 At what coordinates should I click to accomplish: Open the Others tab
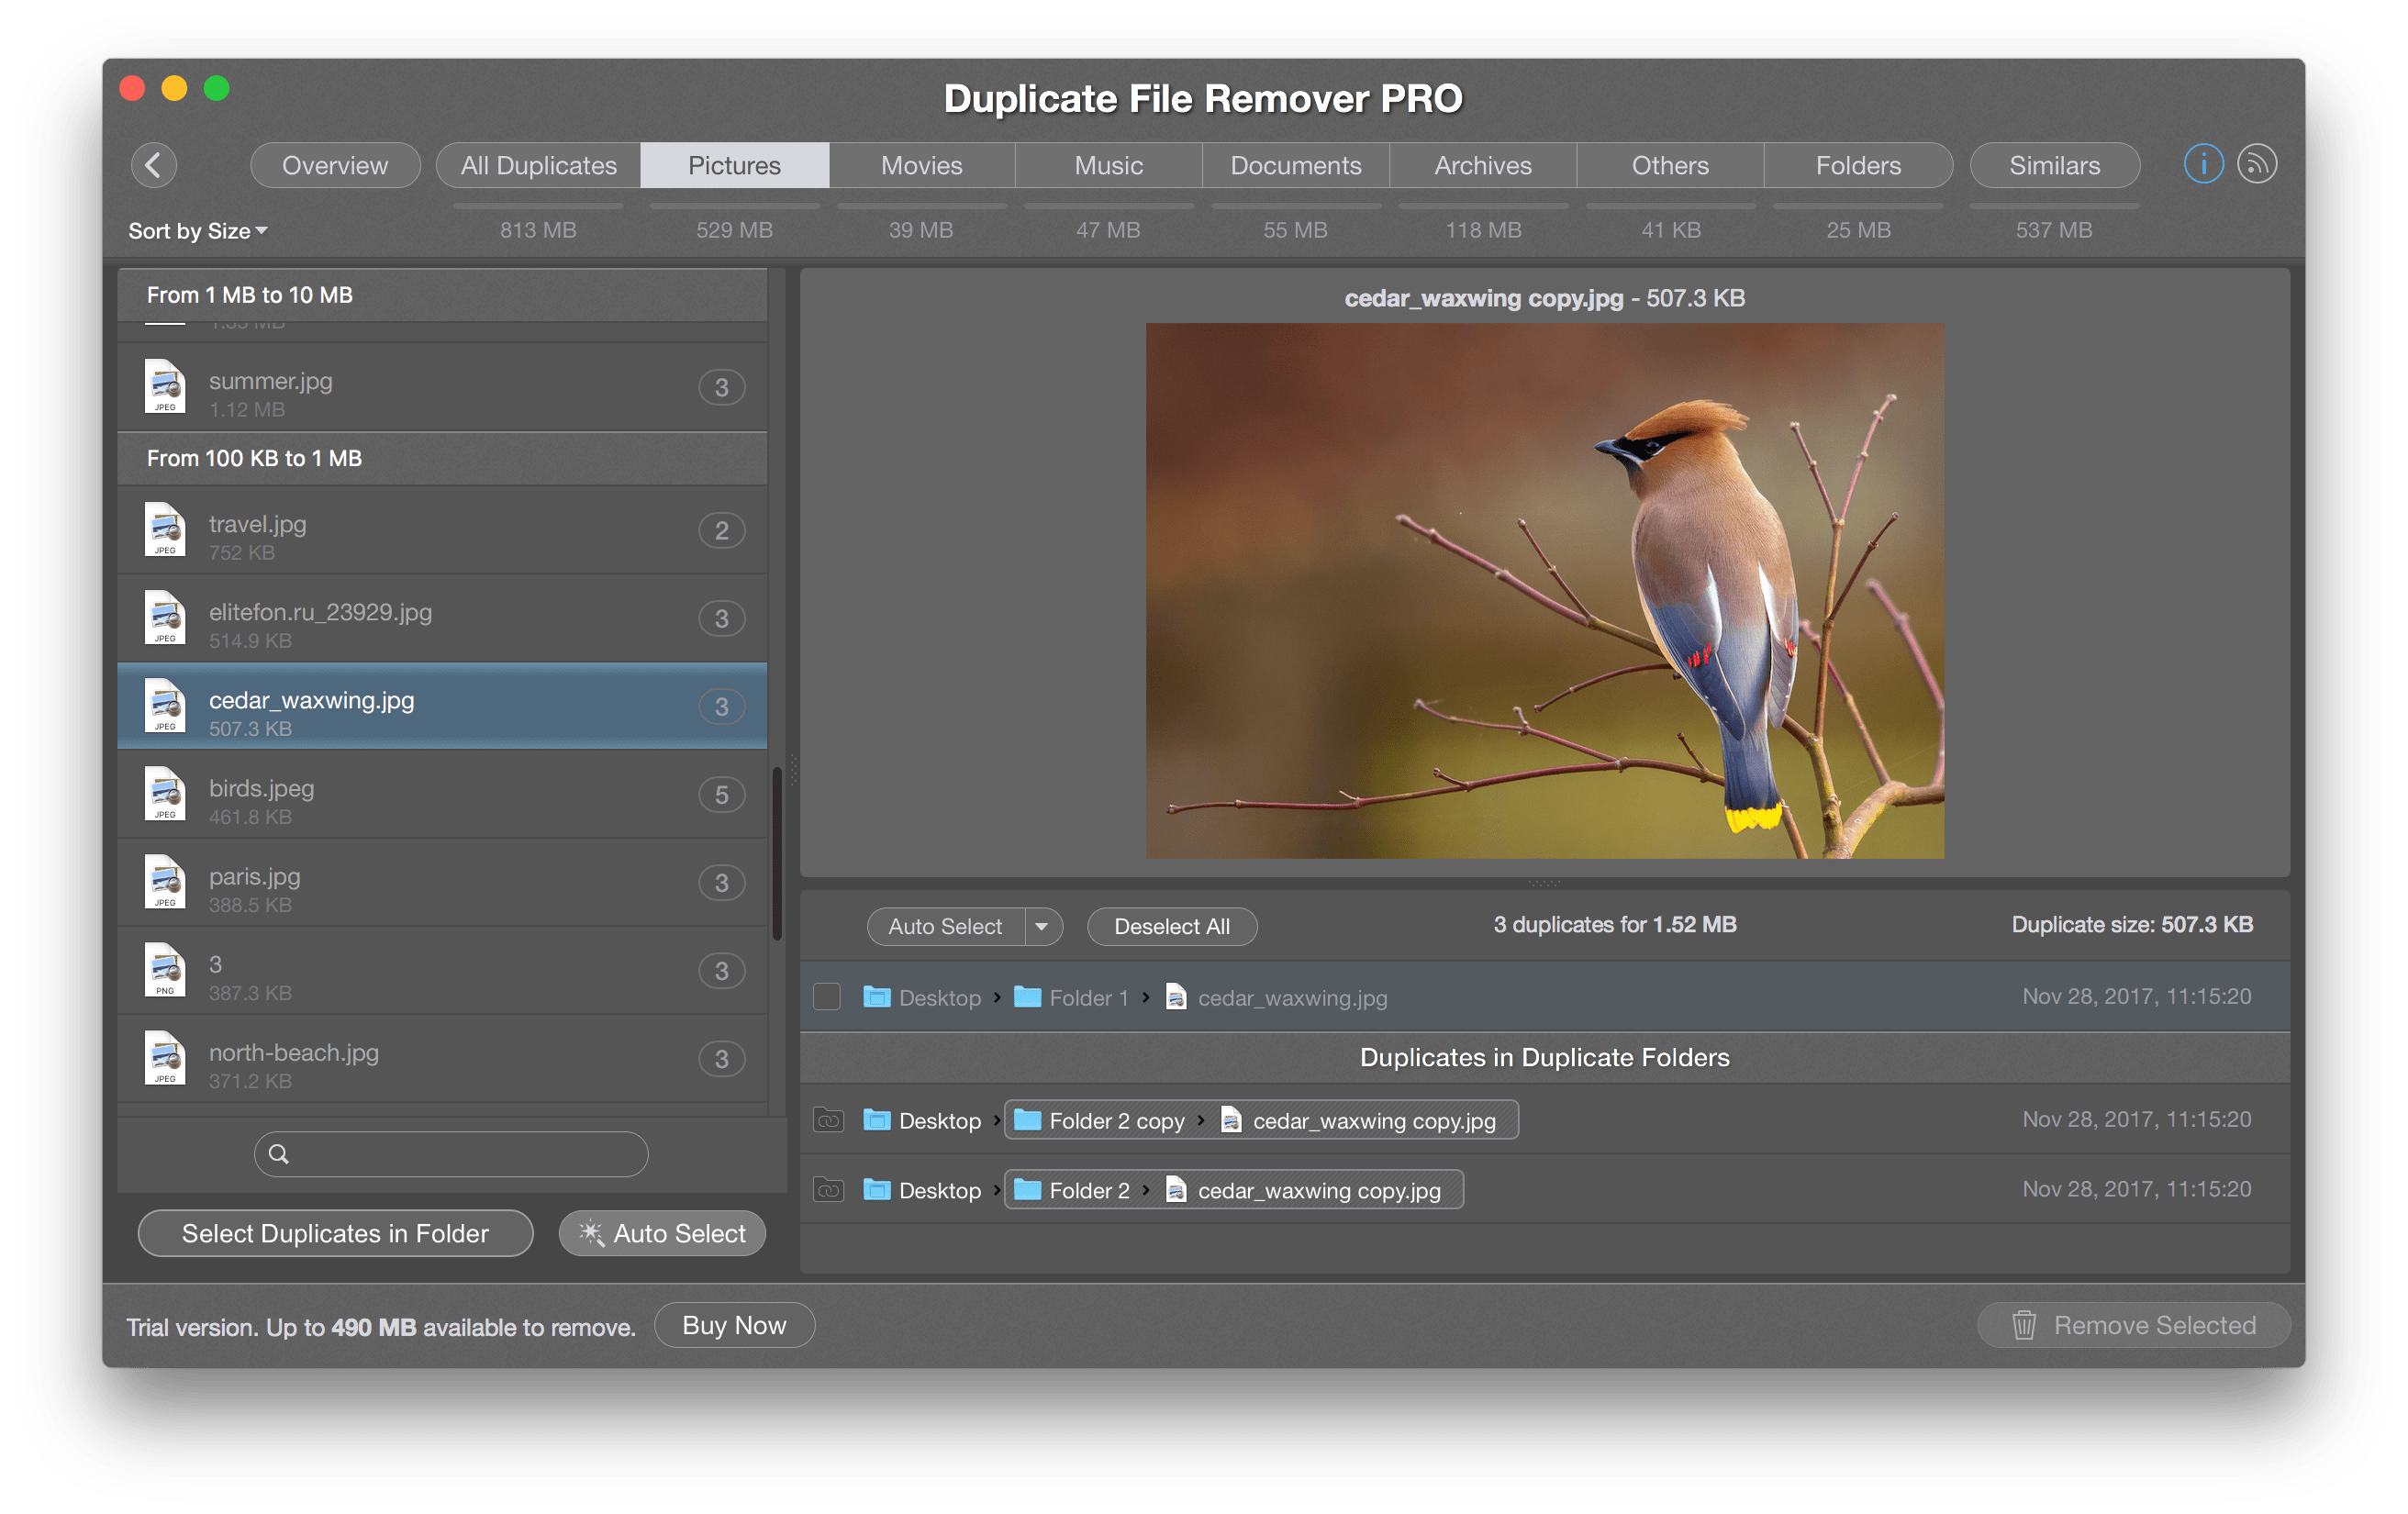pyautogui.click(x=1670, y=165)
